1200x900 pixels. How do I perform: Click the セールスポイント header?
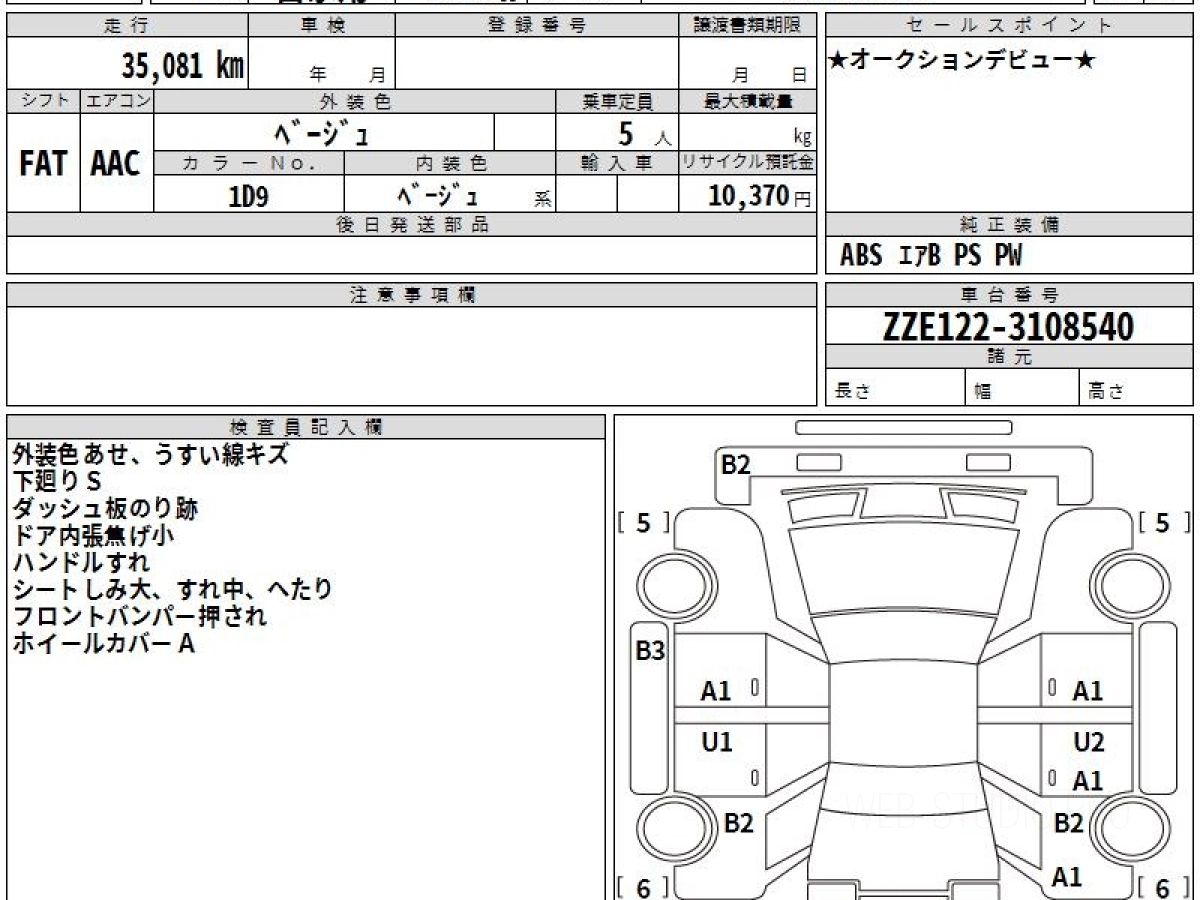pos(1010,26)
